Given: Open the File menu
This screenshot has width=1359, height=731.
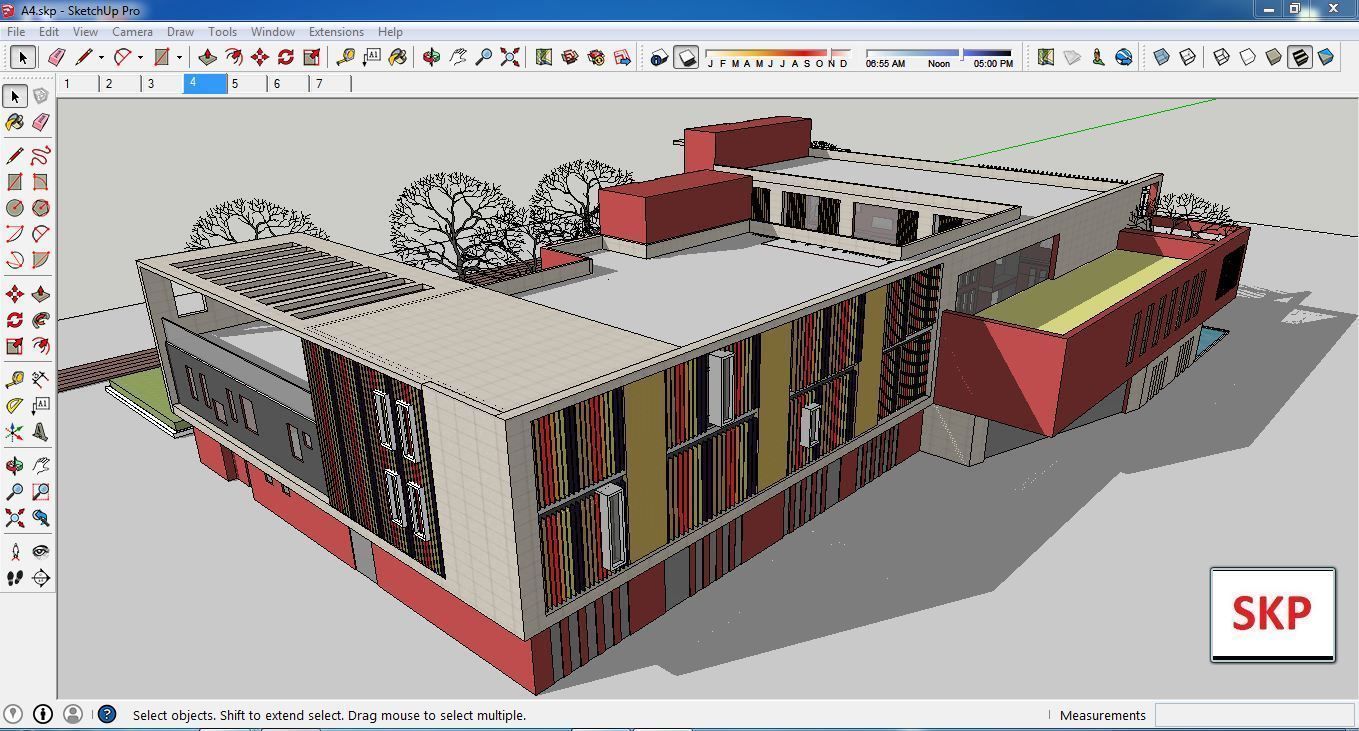Looking at the screenshot, I should [17, 31].
